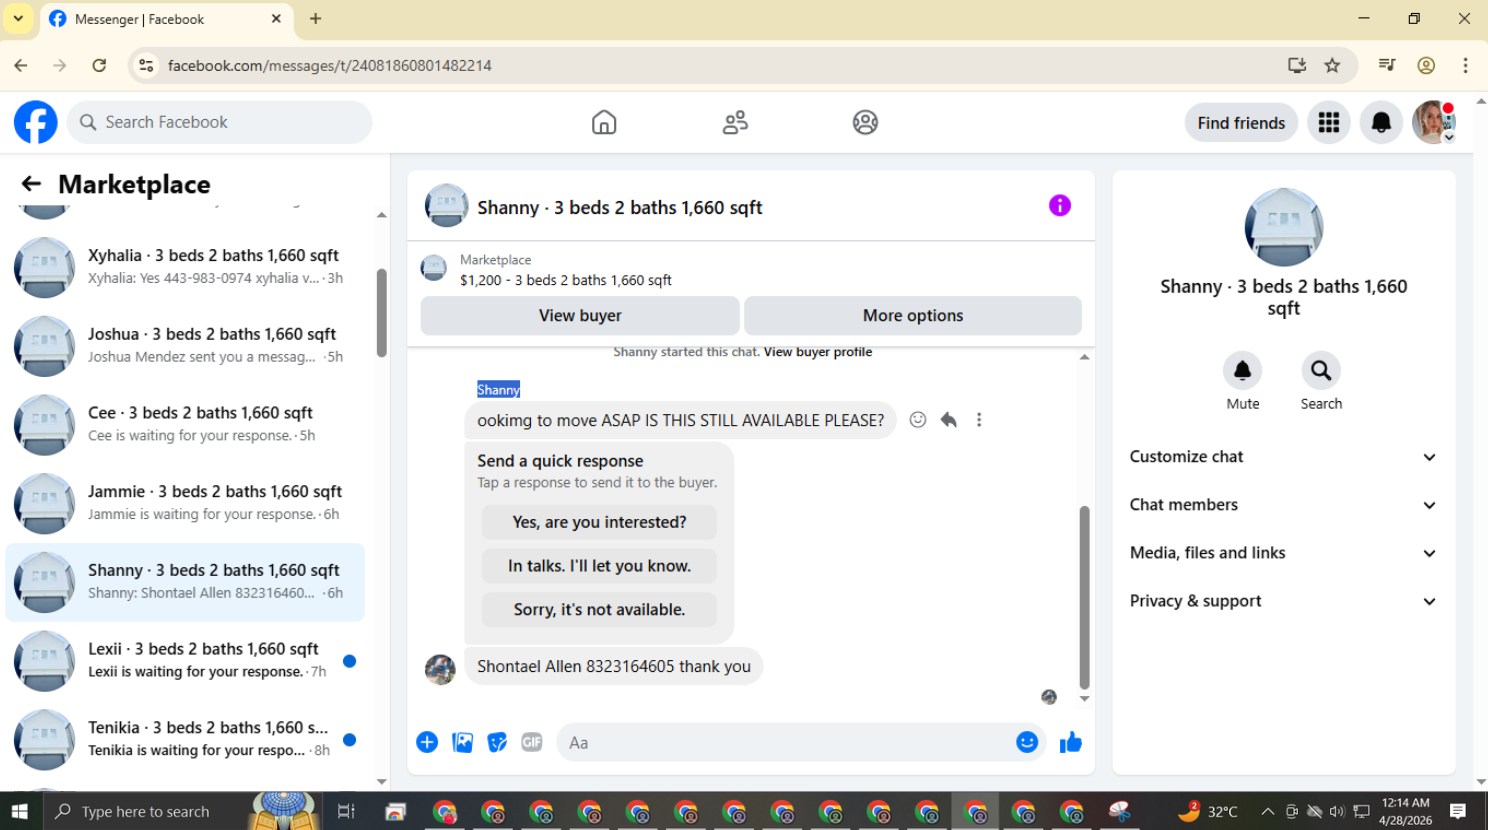1488x830 pixels.
Task: Click View buyer button
Action: click(x=580, y=315)
